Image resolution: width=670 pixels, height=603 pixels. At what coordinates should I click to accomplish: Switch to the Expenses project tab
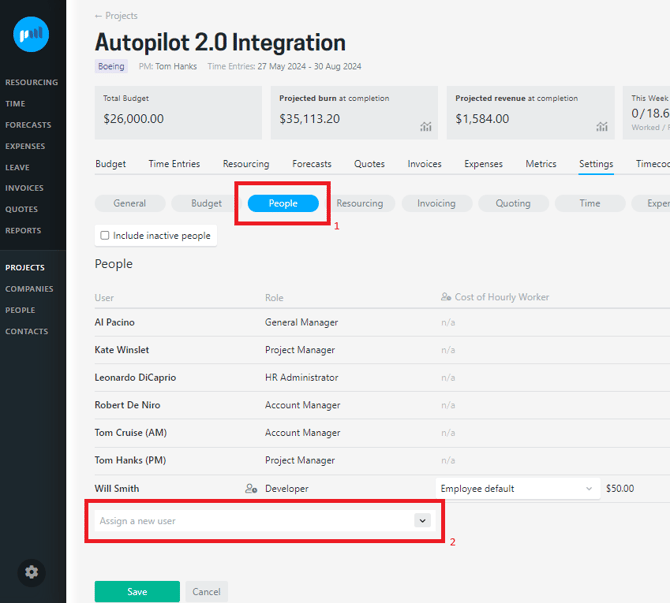tap(483, 164)
